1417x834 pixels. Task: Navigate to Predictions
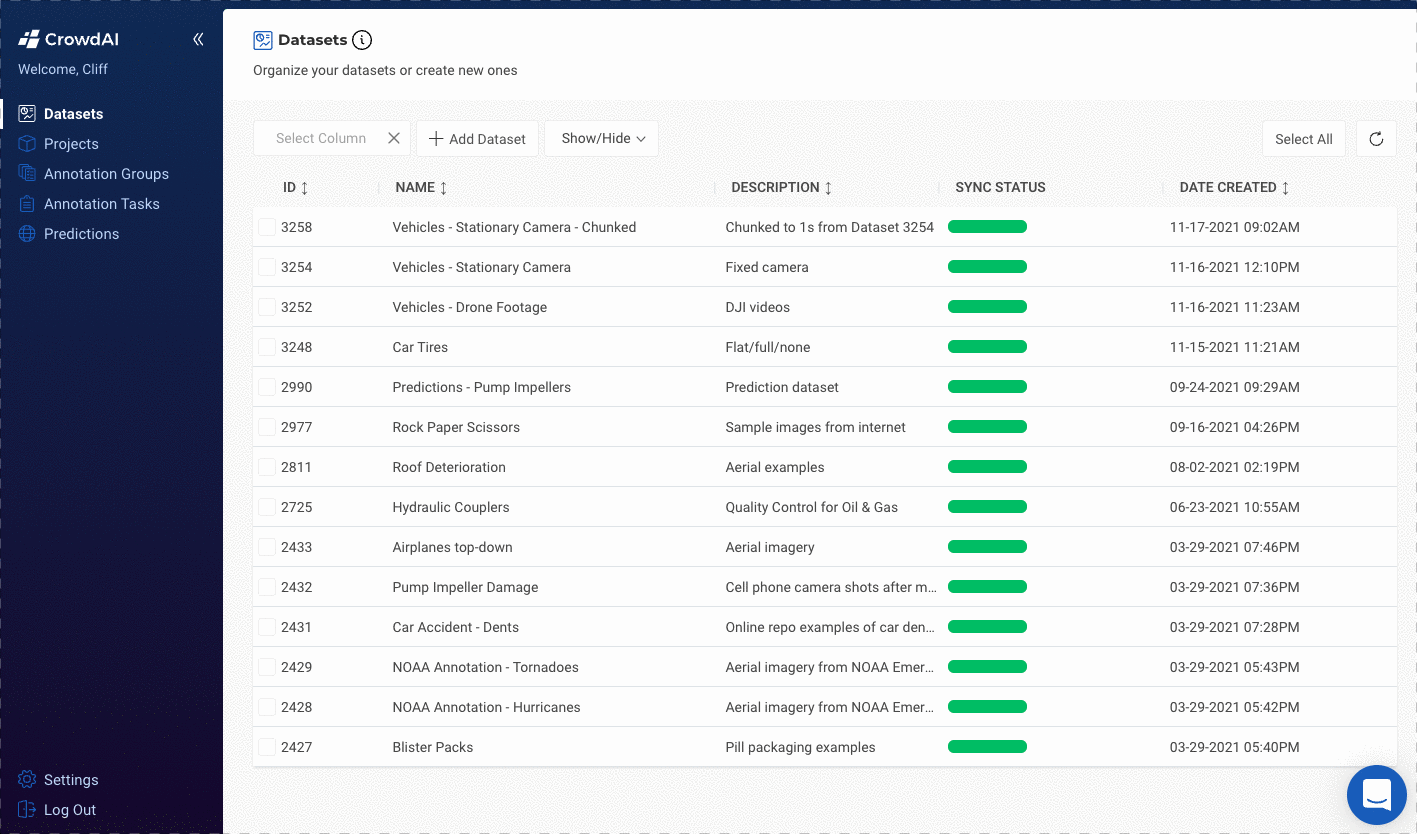[x=81, y=234]
